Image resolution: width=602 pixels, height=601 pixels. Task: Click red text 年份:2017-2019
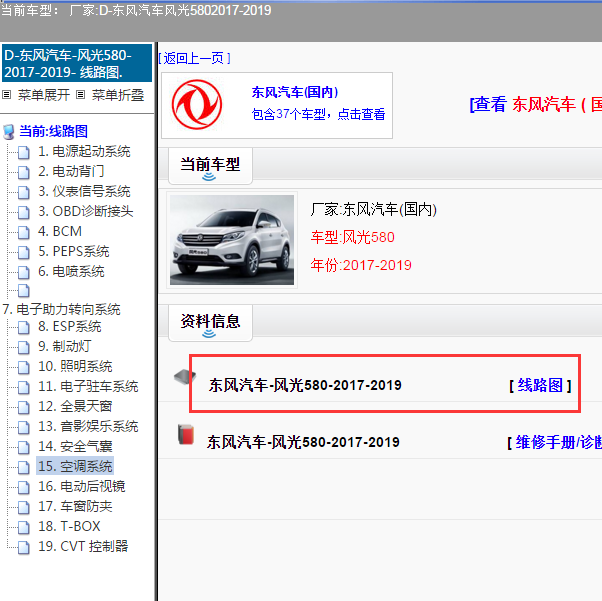pyautogui.click(x=361, y=265)
